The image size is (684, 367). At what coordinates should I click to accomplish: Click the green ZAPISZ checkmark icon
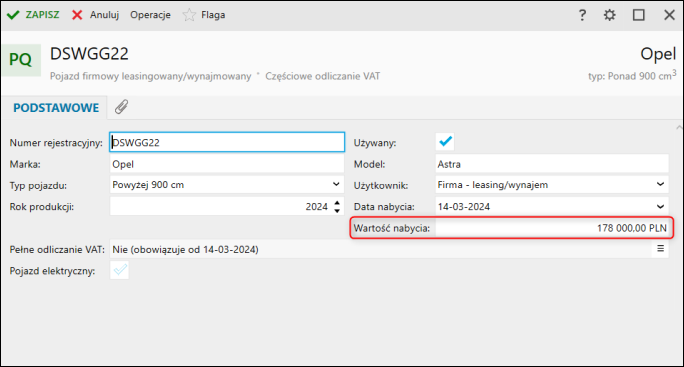point(13,15)
